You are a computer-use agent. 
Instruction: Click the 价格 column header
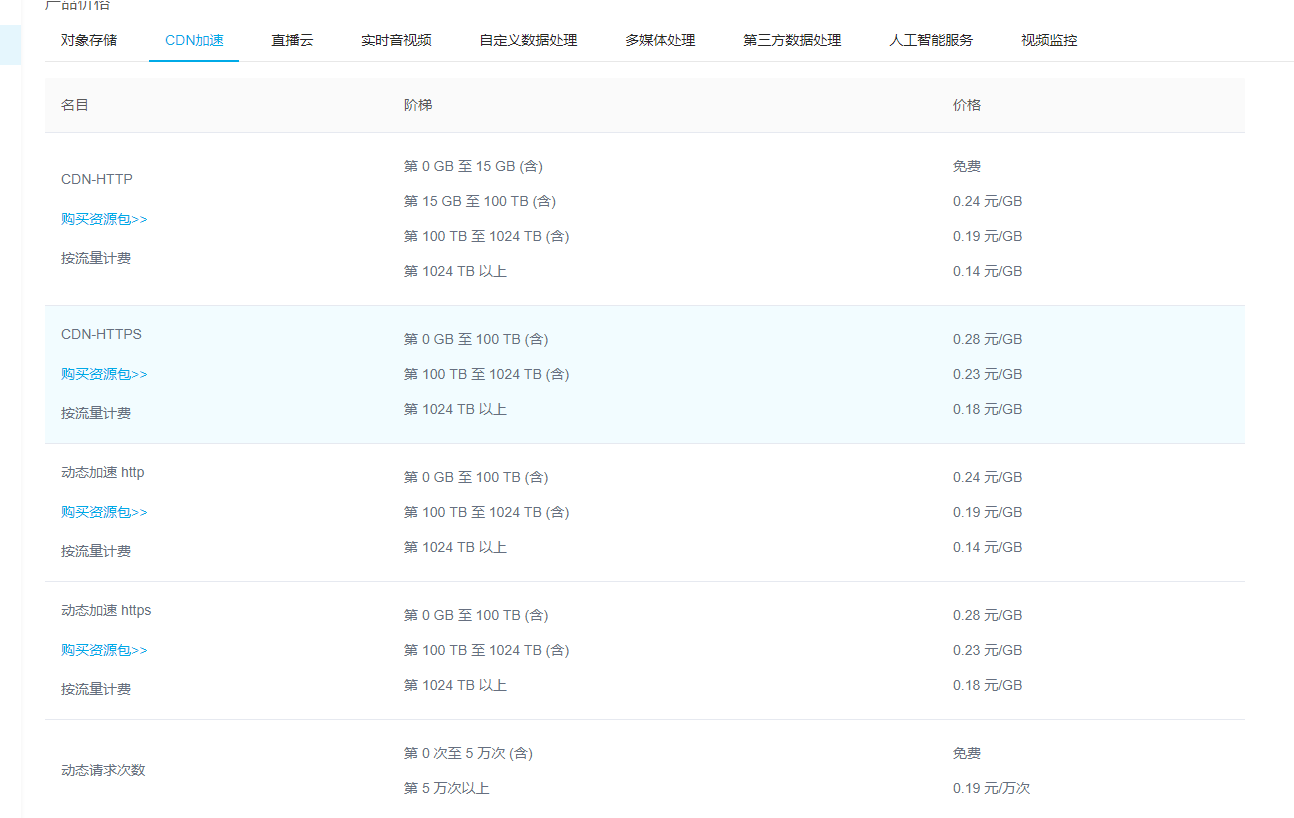point(967,105)
